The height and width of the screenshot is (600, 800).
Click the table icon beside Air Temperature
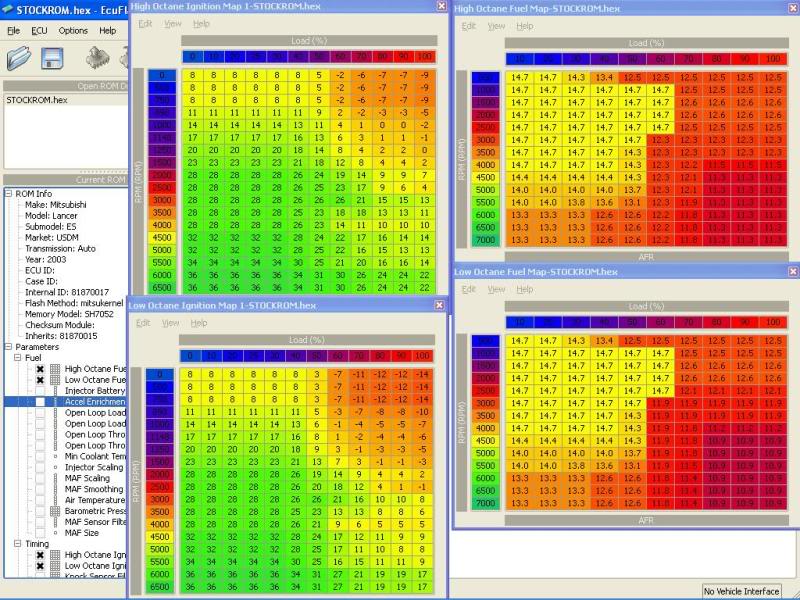55,501
